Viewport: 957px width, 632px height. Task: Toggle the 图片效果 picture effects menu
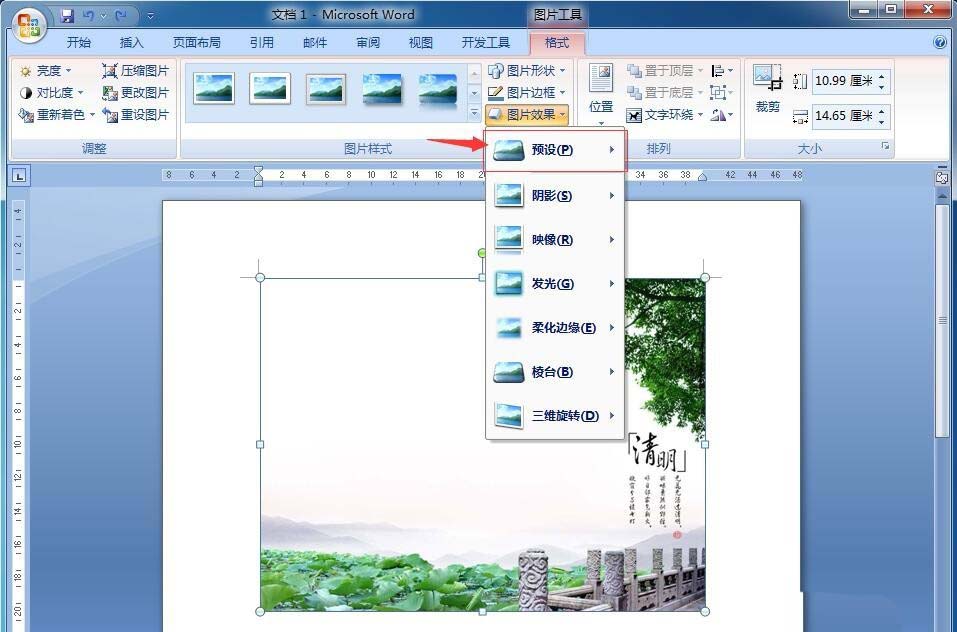[x=527, y=115]
